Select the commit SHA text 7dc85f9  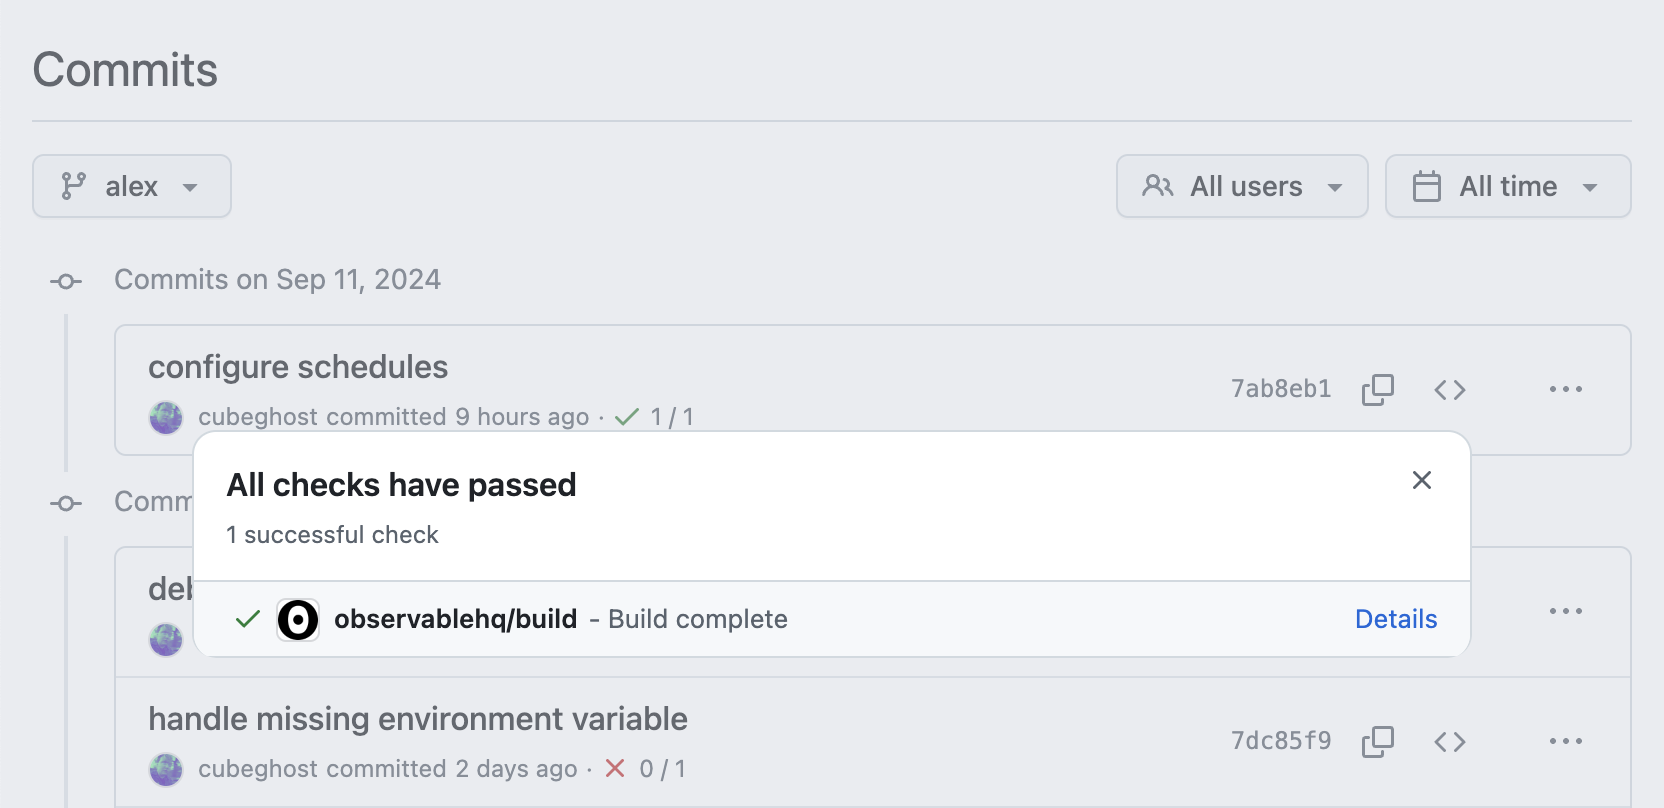1281,741
